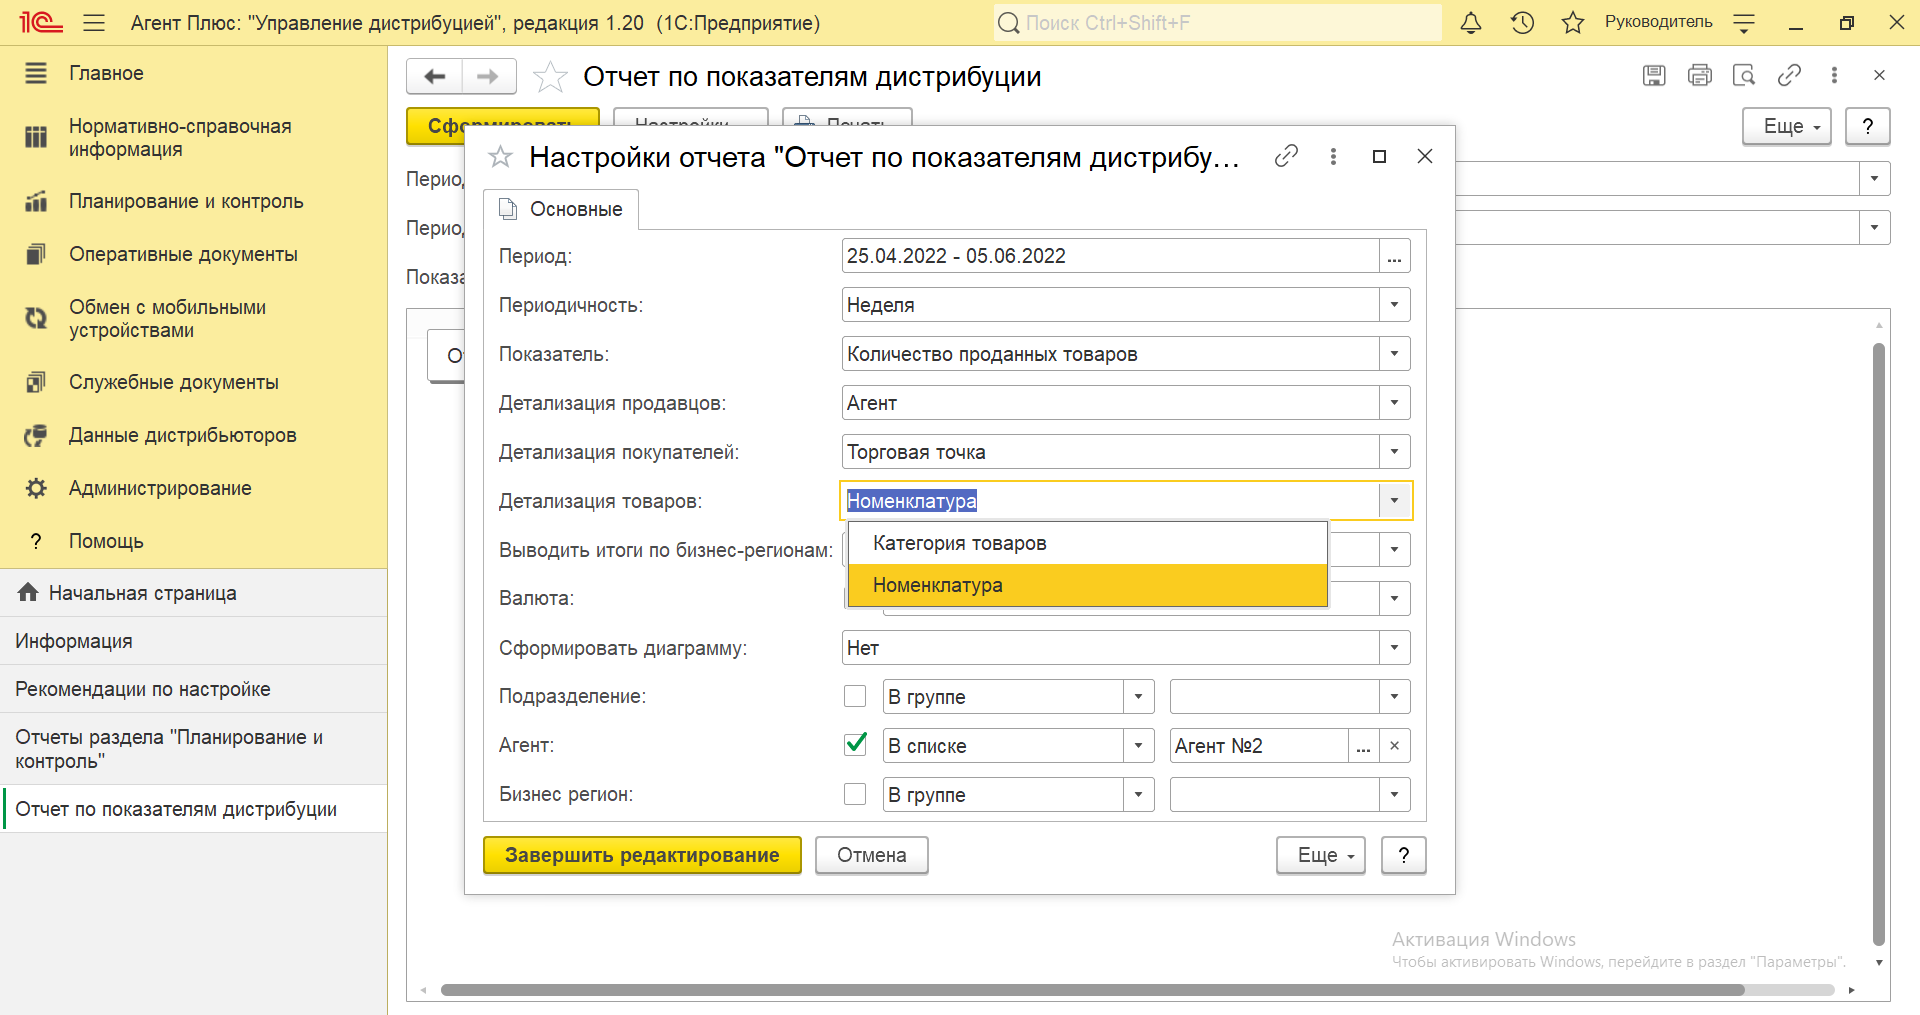Viewport: 1920px width, 1015px height.
Task: Click the Период date range field
Action: point(1110,256)
